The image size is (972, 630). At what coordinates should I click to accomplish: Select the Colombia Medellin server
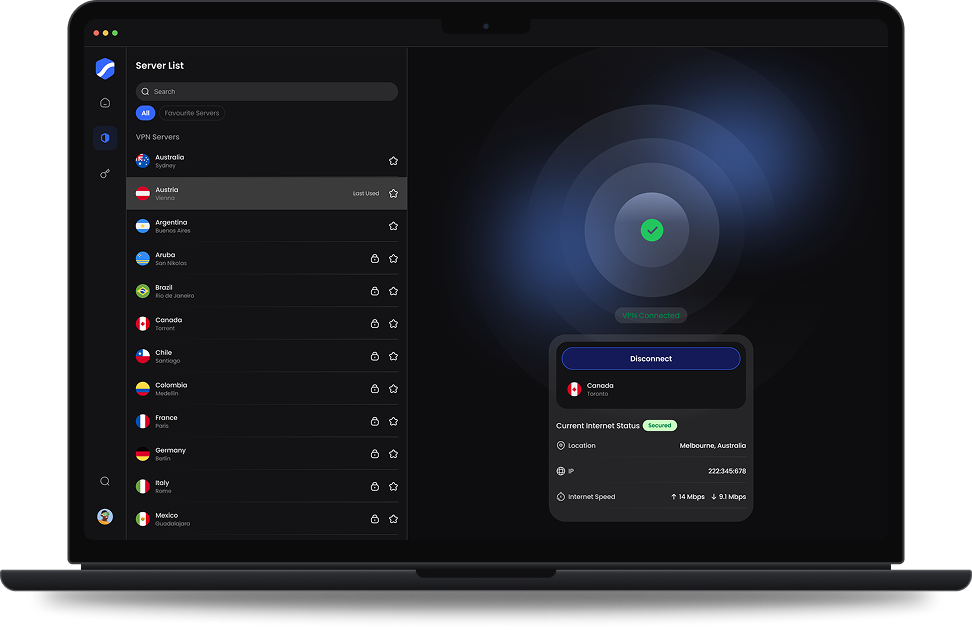267,389
